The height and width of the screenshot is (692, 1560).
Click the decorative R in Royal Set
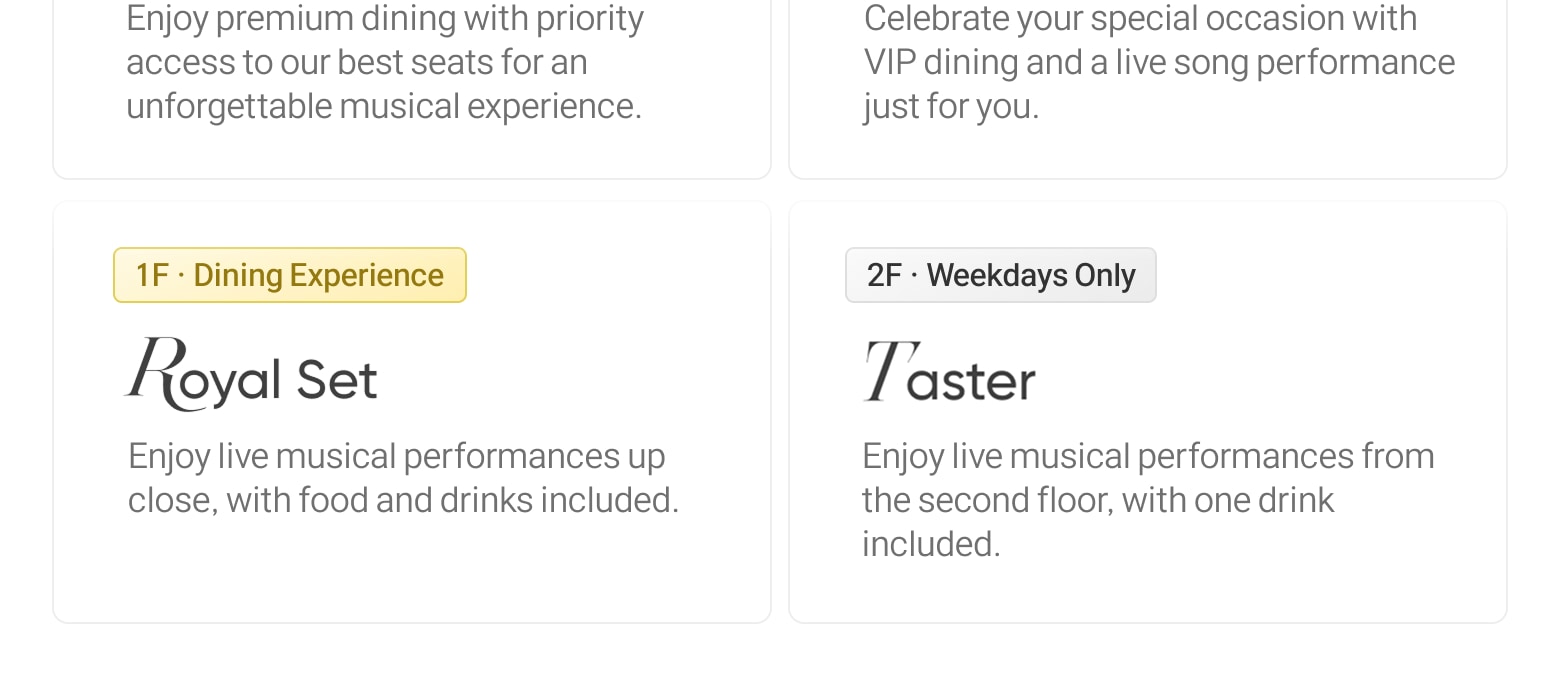tap(156, 372)
